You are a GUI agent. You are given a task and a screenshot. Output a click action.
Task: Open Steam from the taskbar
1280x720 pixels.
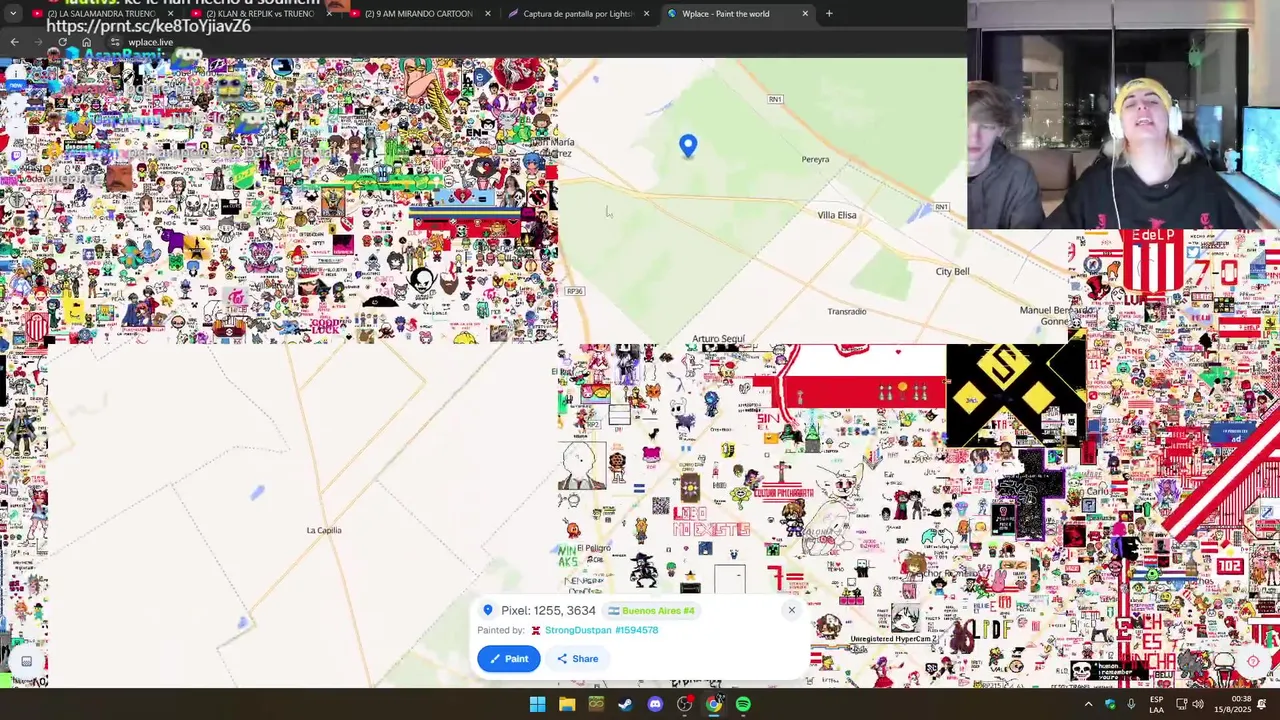tap(625, 704)
